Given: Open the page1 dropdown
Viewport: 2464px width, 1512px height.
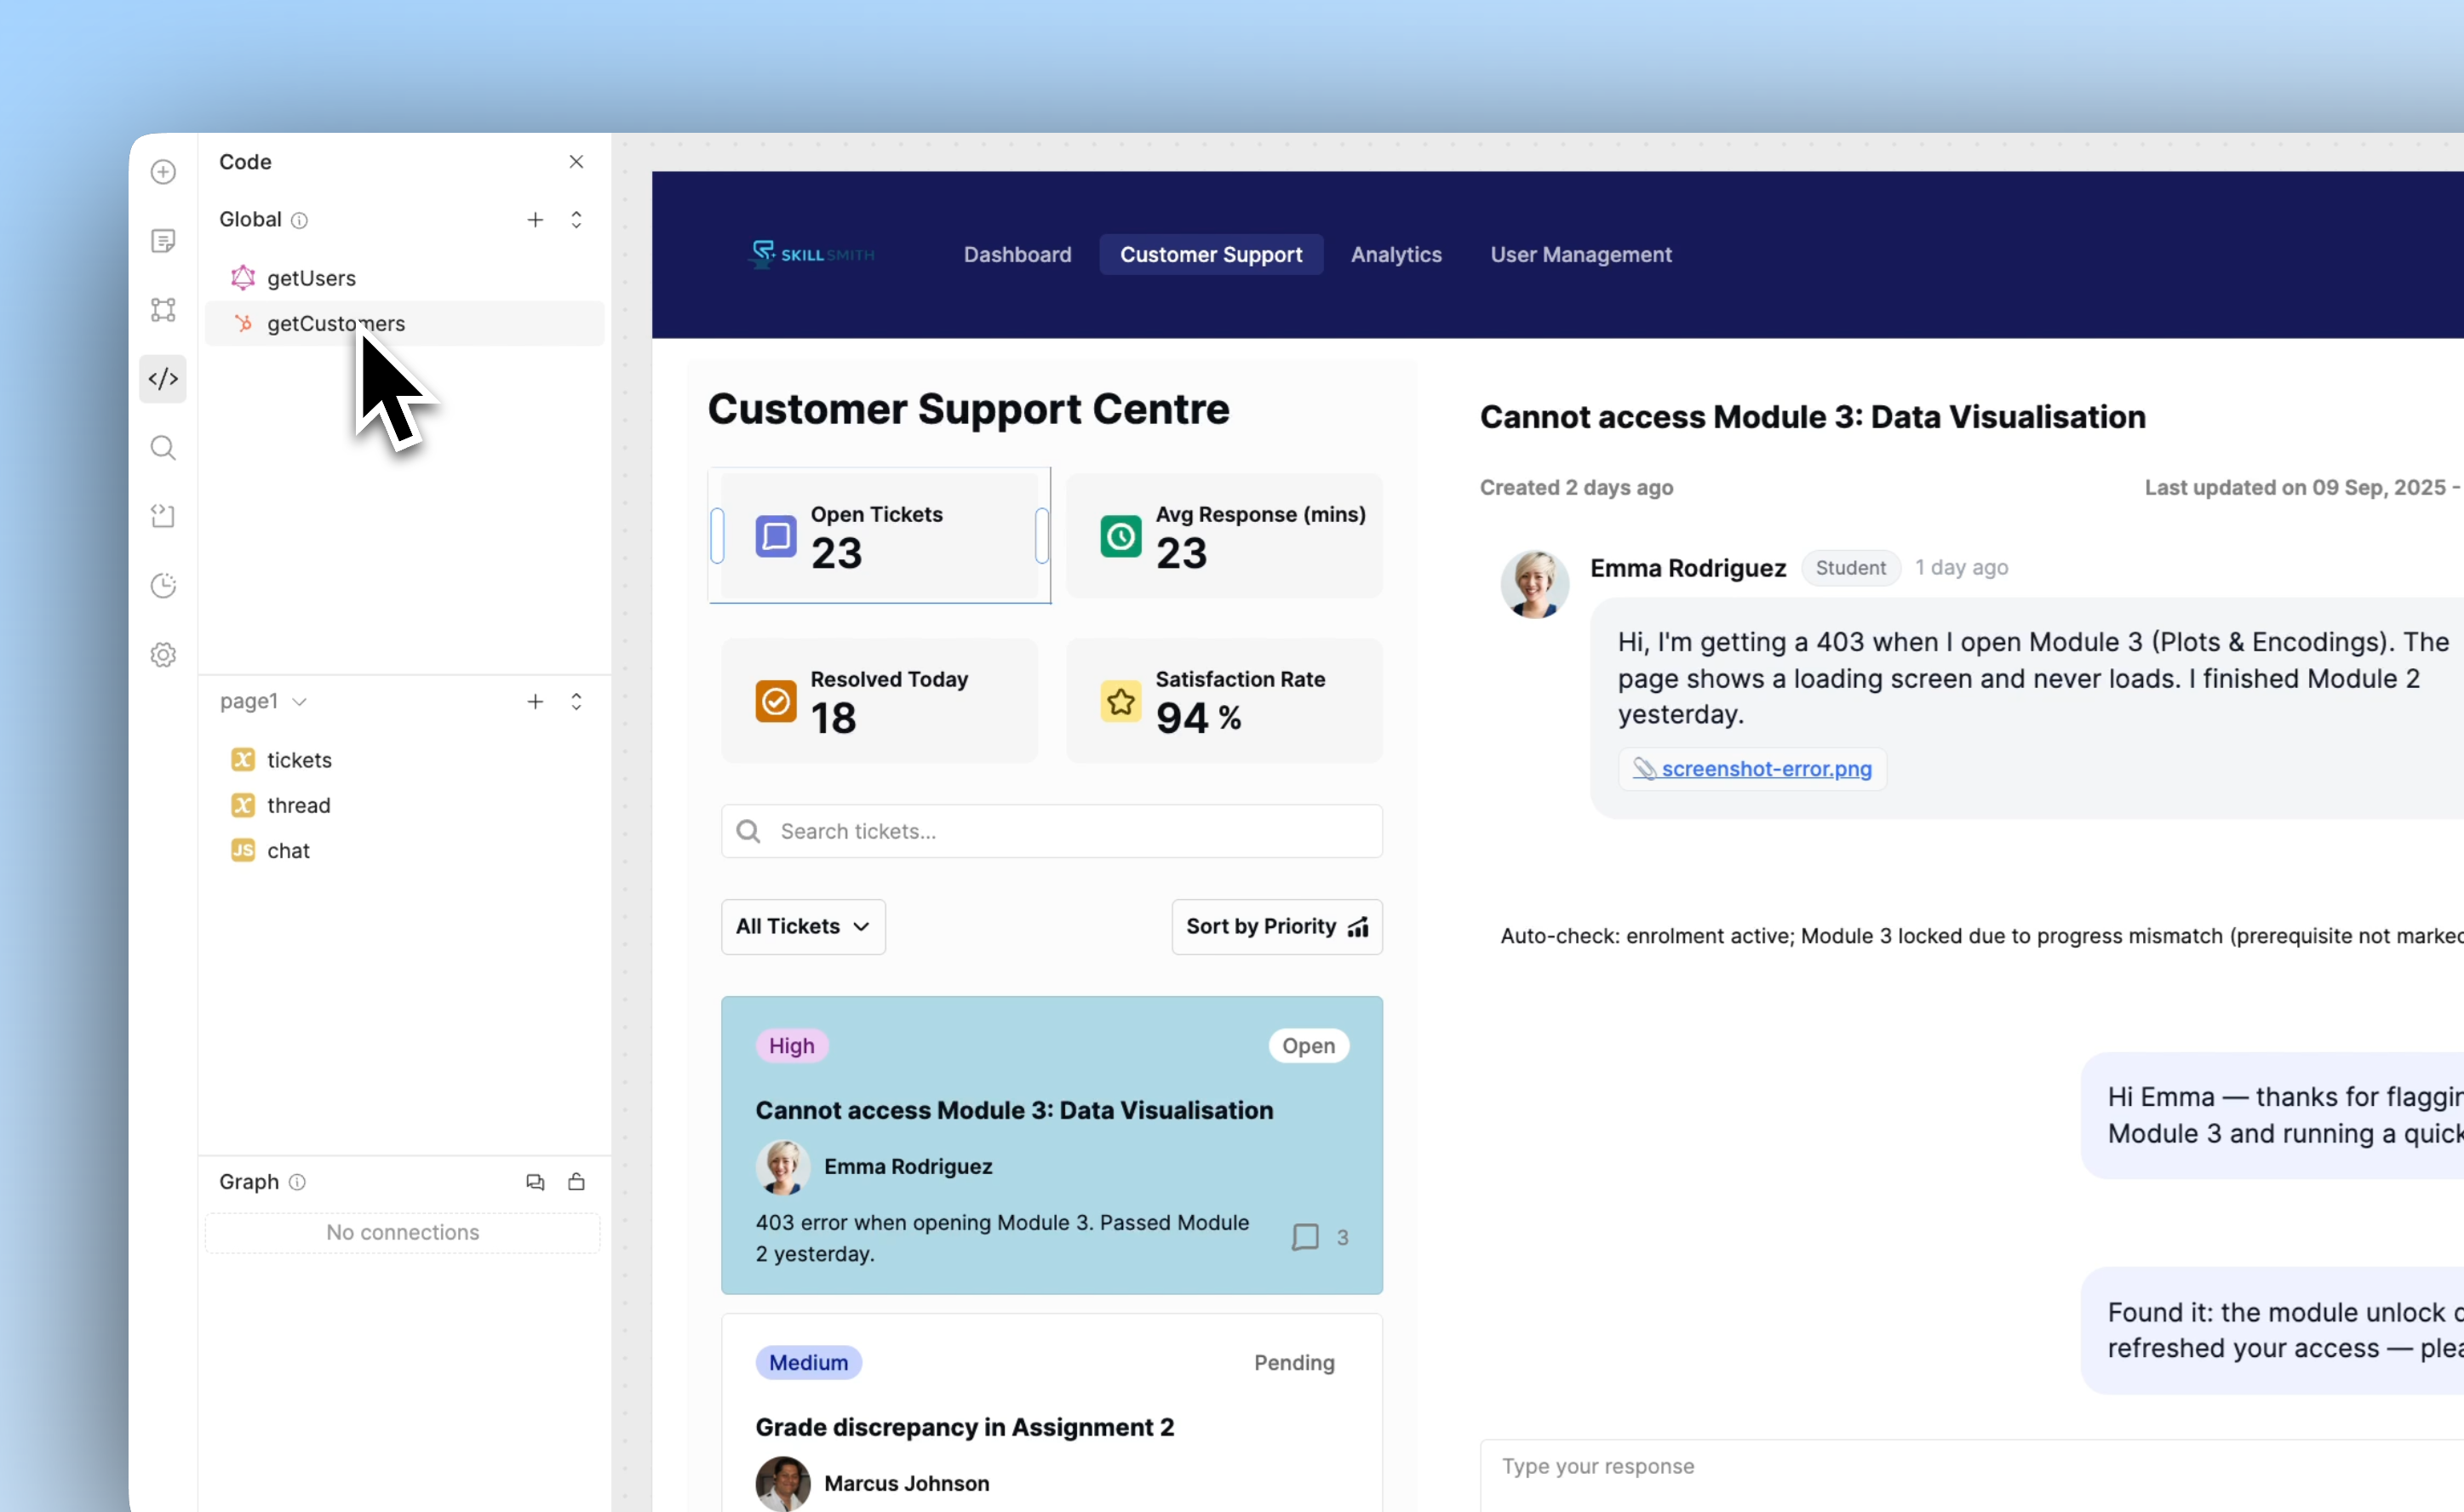Looking at the screenshot, I should click(262, 701).
